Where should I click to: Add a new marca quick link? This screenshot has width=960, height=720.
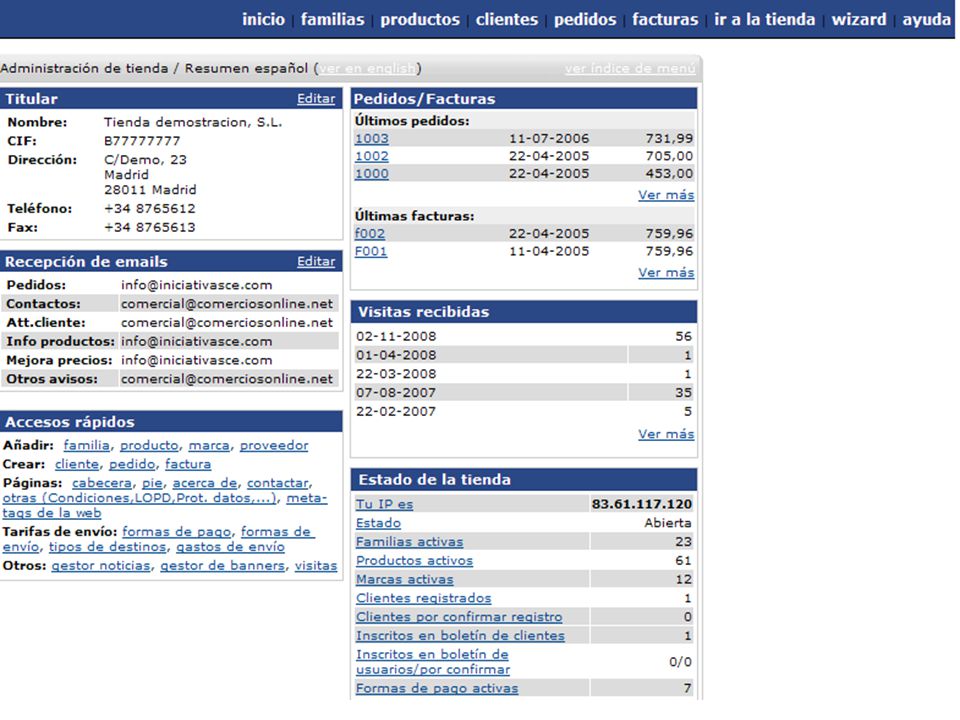click(x=209, y=446)
